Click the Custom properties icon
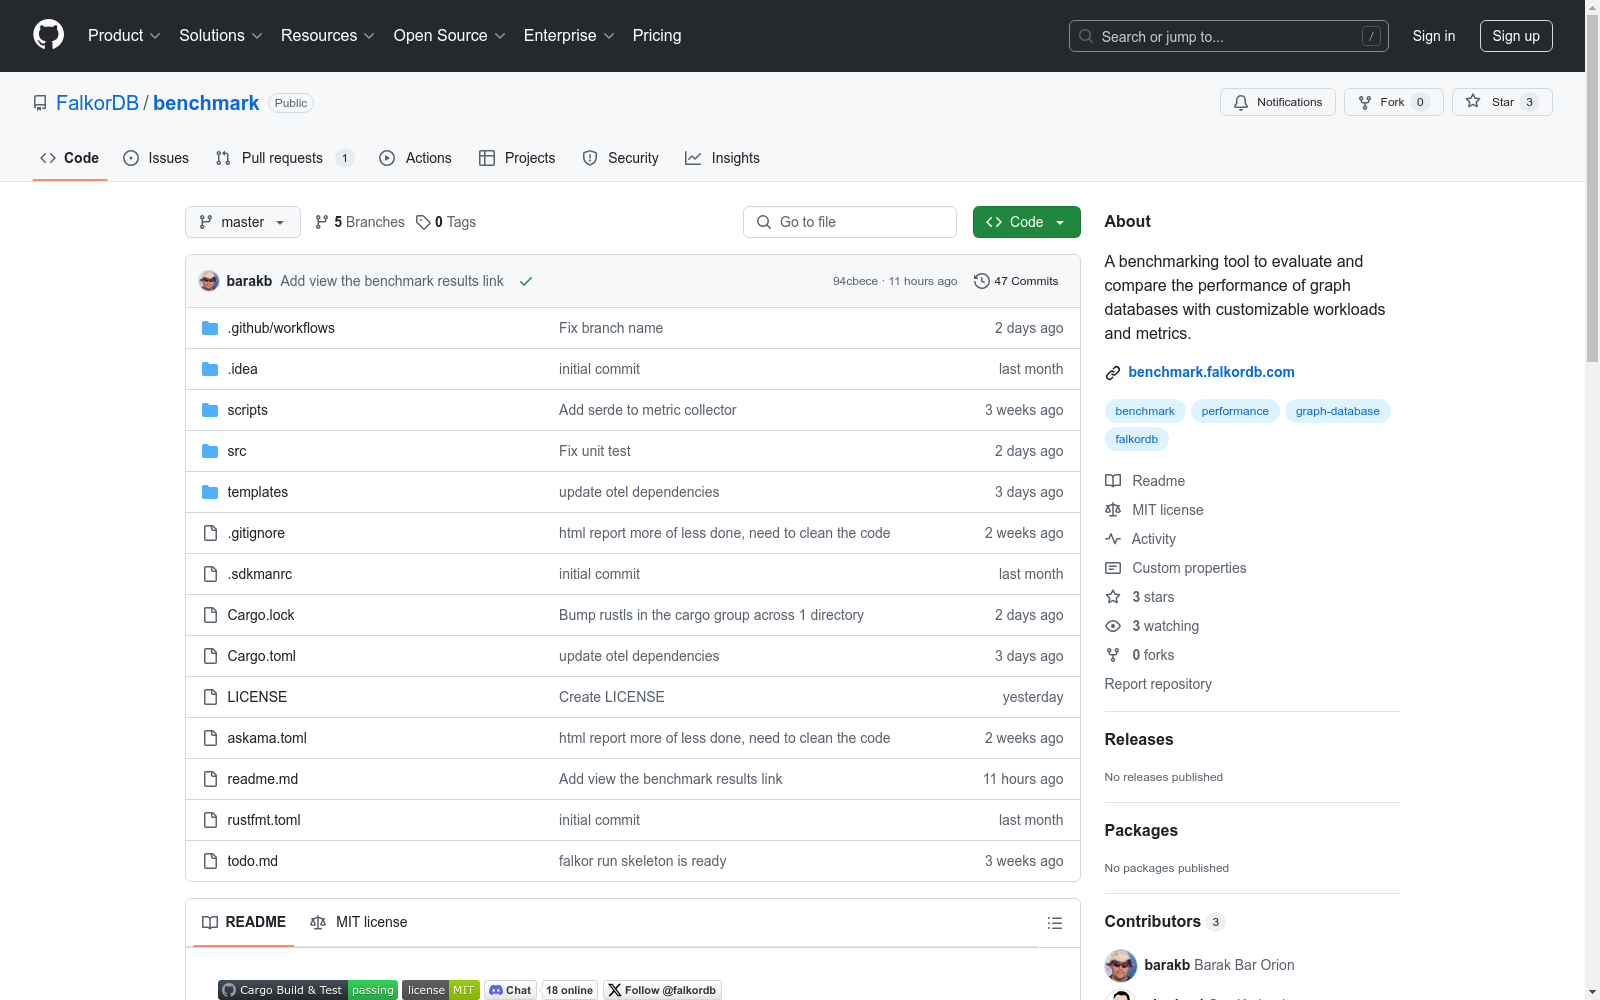Image resolution: width=1600 pixels, height=1000 pixels. pos(1113,568)
